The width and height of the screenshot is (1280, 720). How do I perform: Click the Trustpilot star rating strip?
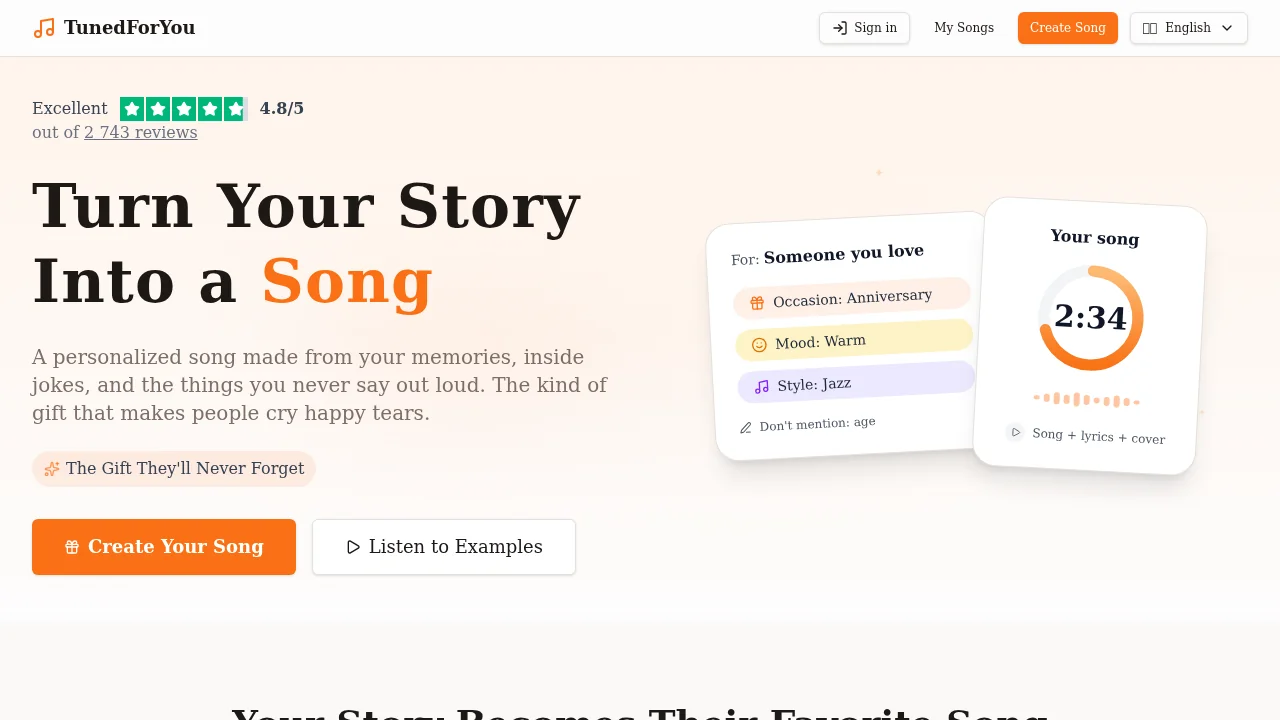click(183, 108)
